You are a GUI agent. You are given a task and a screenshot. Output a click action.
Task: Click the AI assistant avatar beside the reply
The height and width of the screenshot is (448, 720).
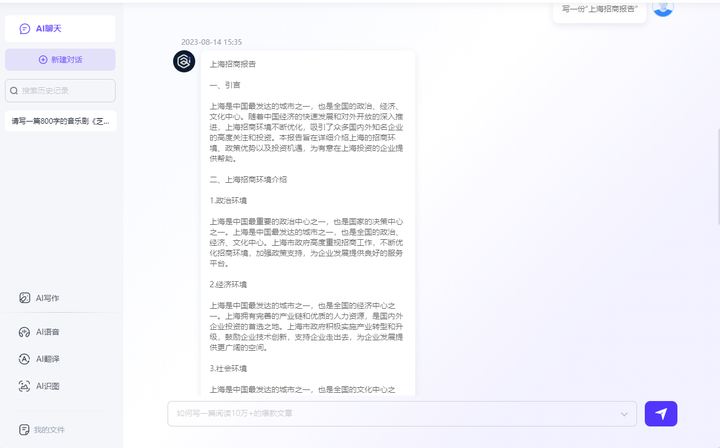click(x=184, y=62)
